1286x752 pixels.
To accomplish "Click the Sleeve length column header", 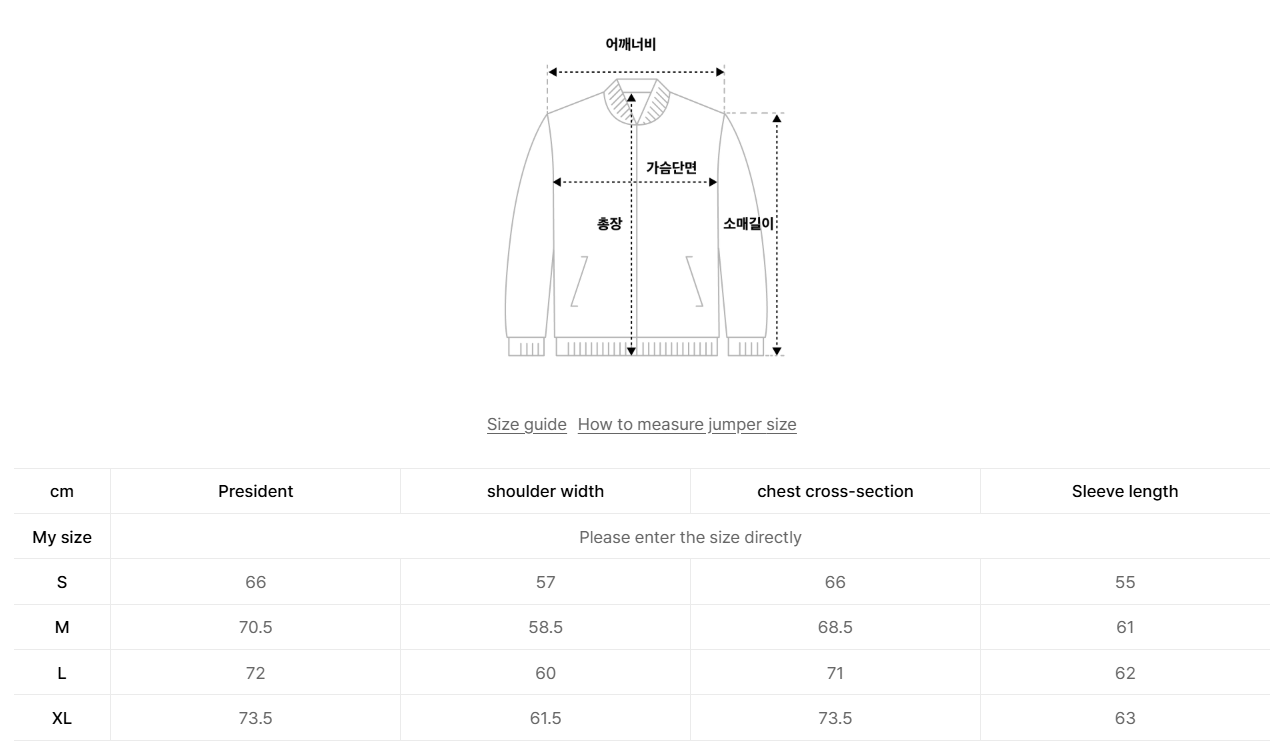I will pos(1125,491).
